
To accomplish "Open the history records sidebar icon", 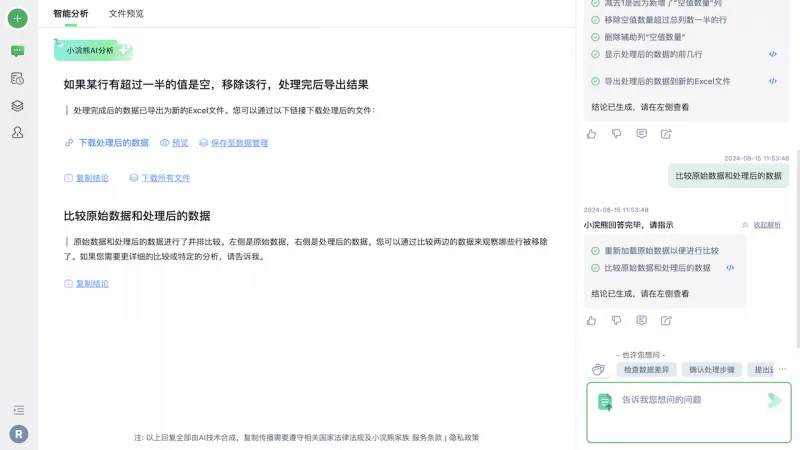I will (17, 78).
